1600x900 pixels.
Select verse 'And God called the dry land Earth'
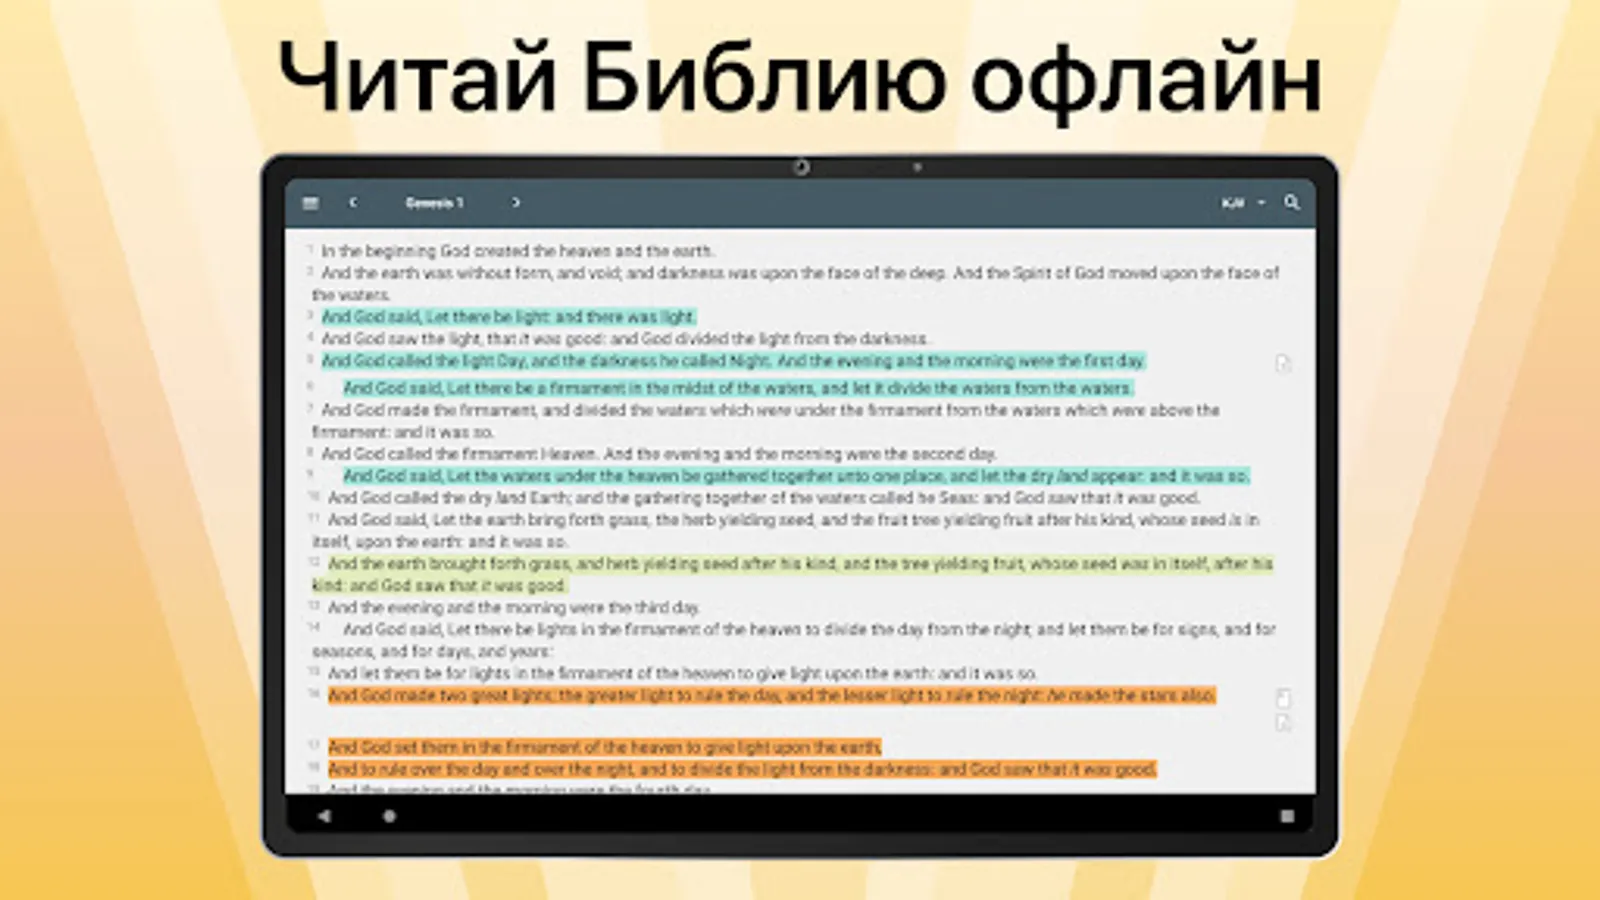(764, 498)
